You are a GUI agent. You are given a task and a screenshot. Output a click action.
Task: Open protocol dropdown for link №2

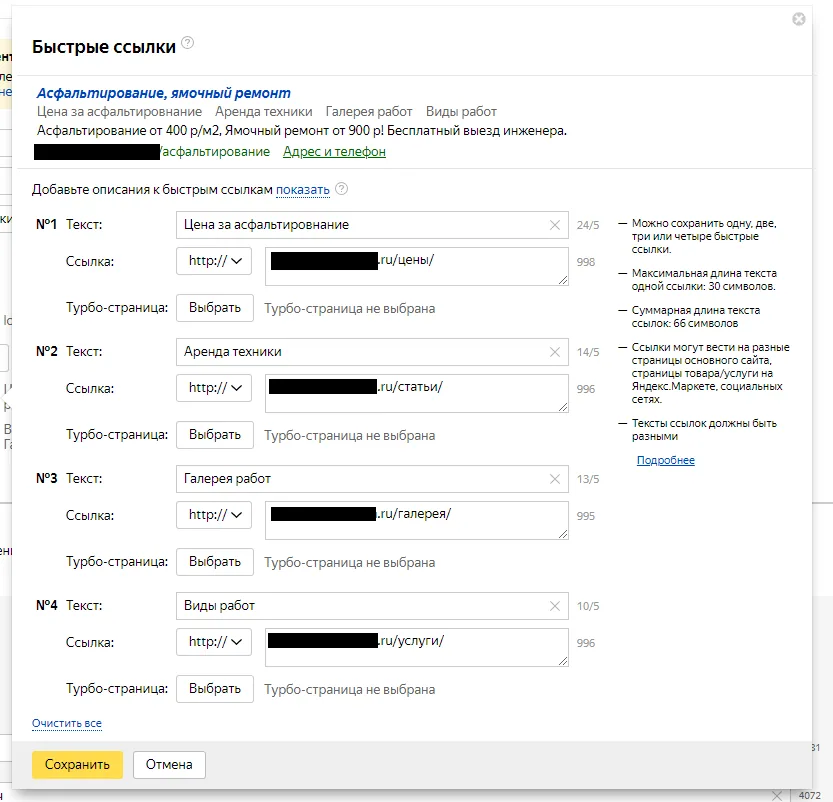(214, 388)
